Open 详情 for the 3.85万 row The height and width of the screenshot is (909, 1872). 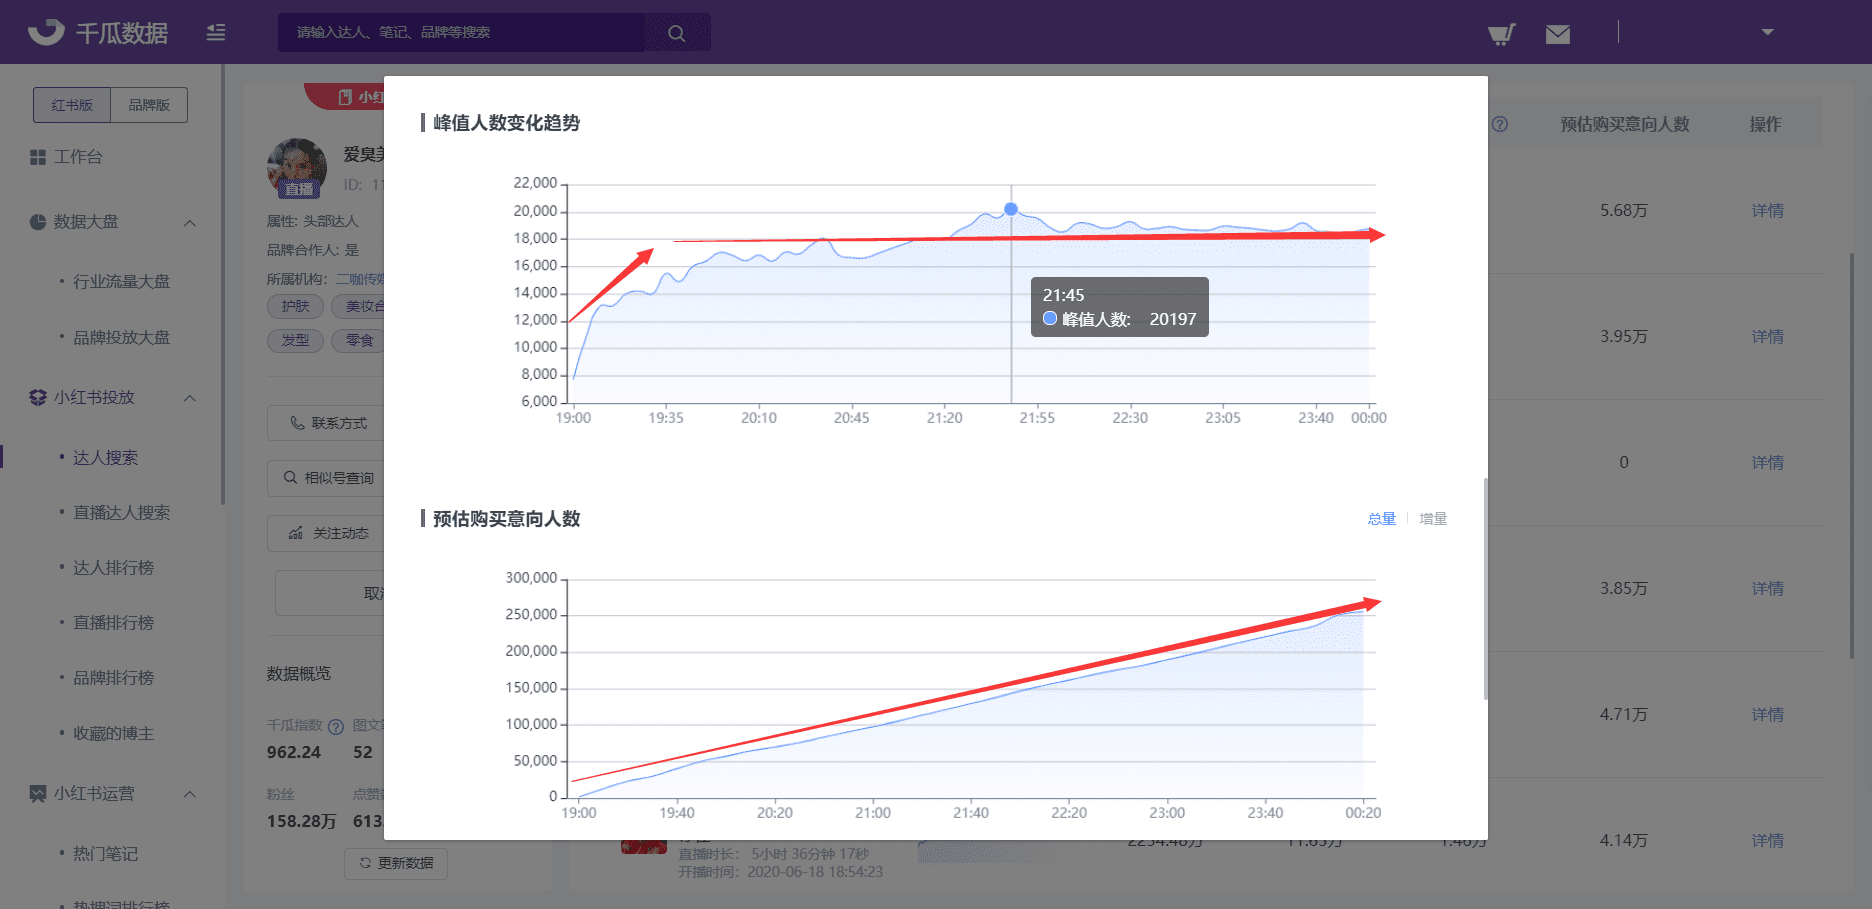(1767, 589)
